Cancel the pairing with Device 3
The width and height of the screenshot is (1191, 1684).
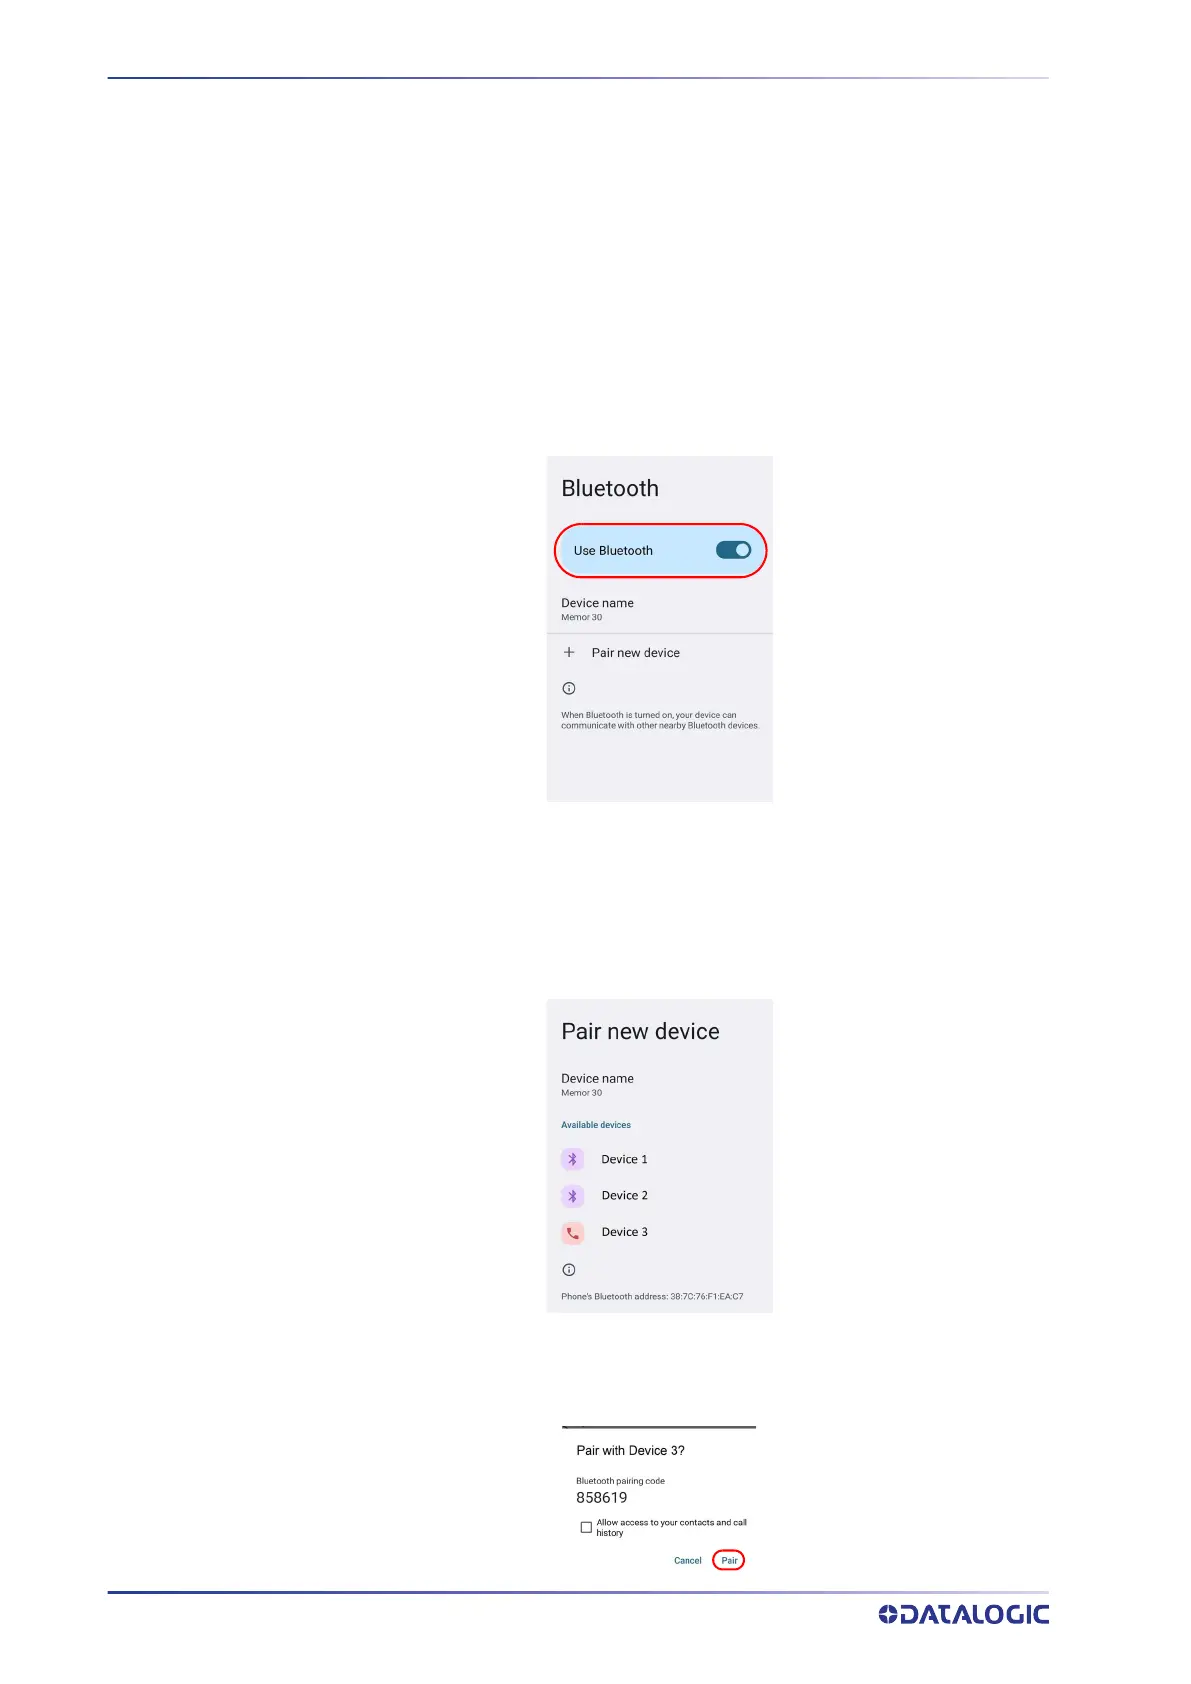[688, 1560]
